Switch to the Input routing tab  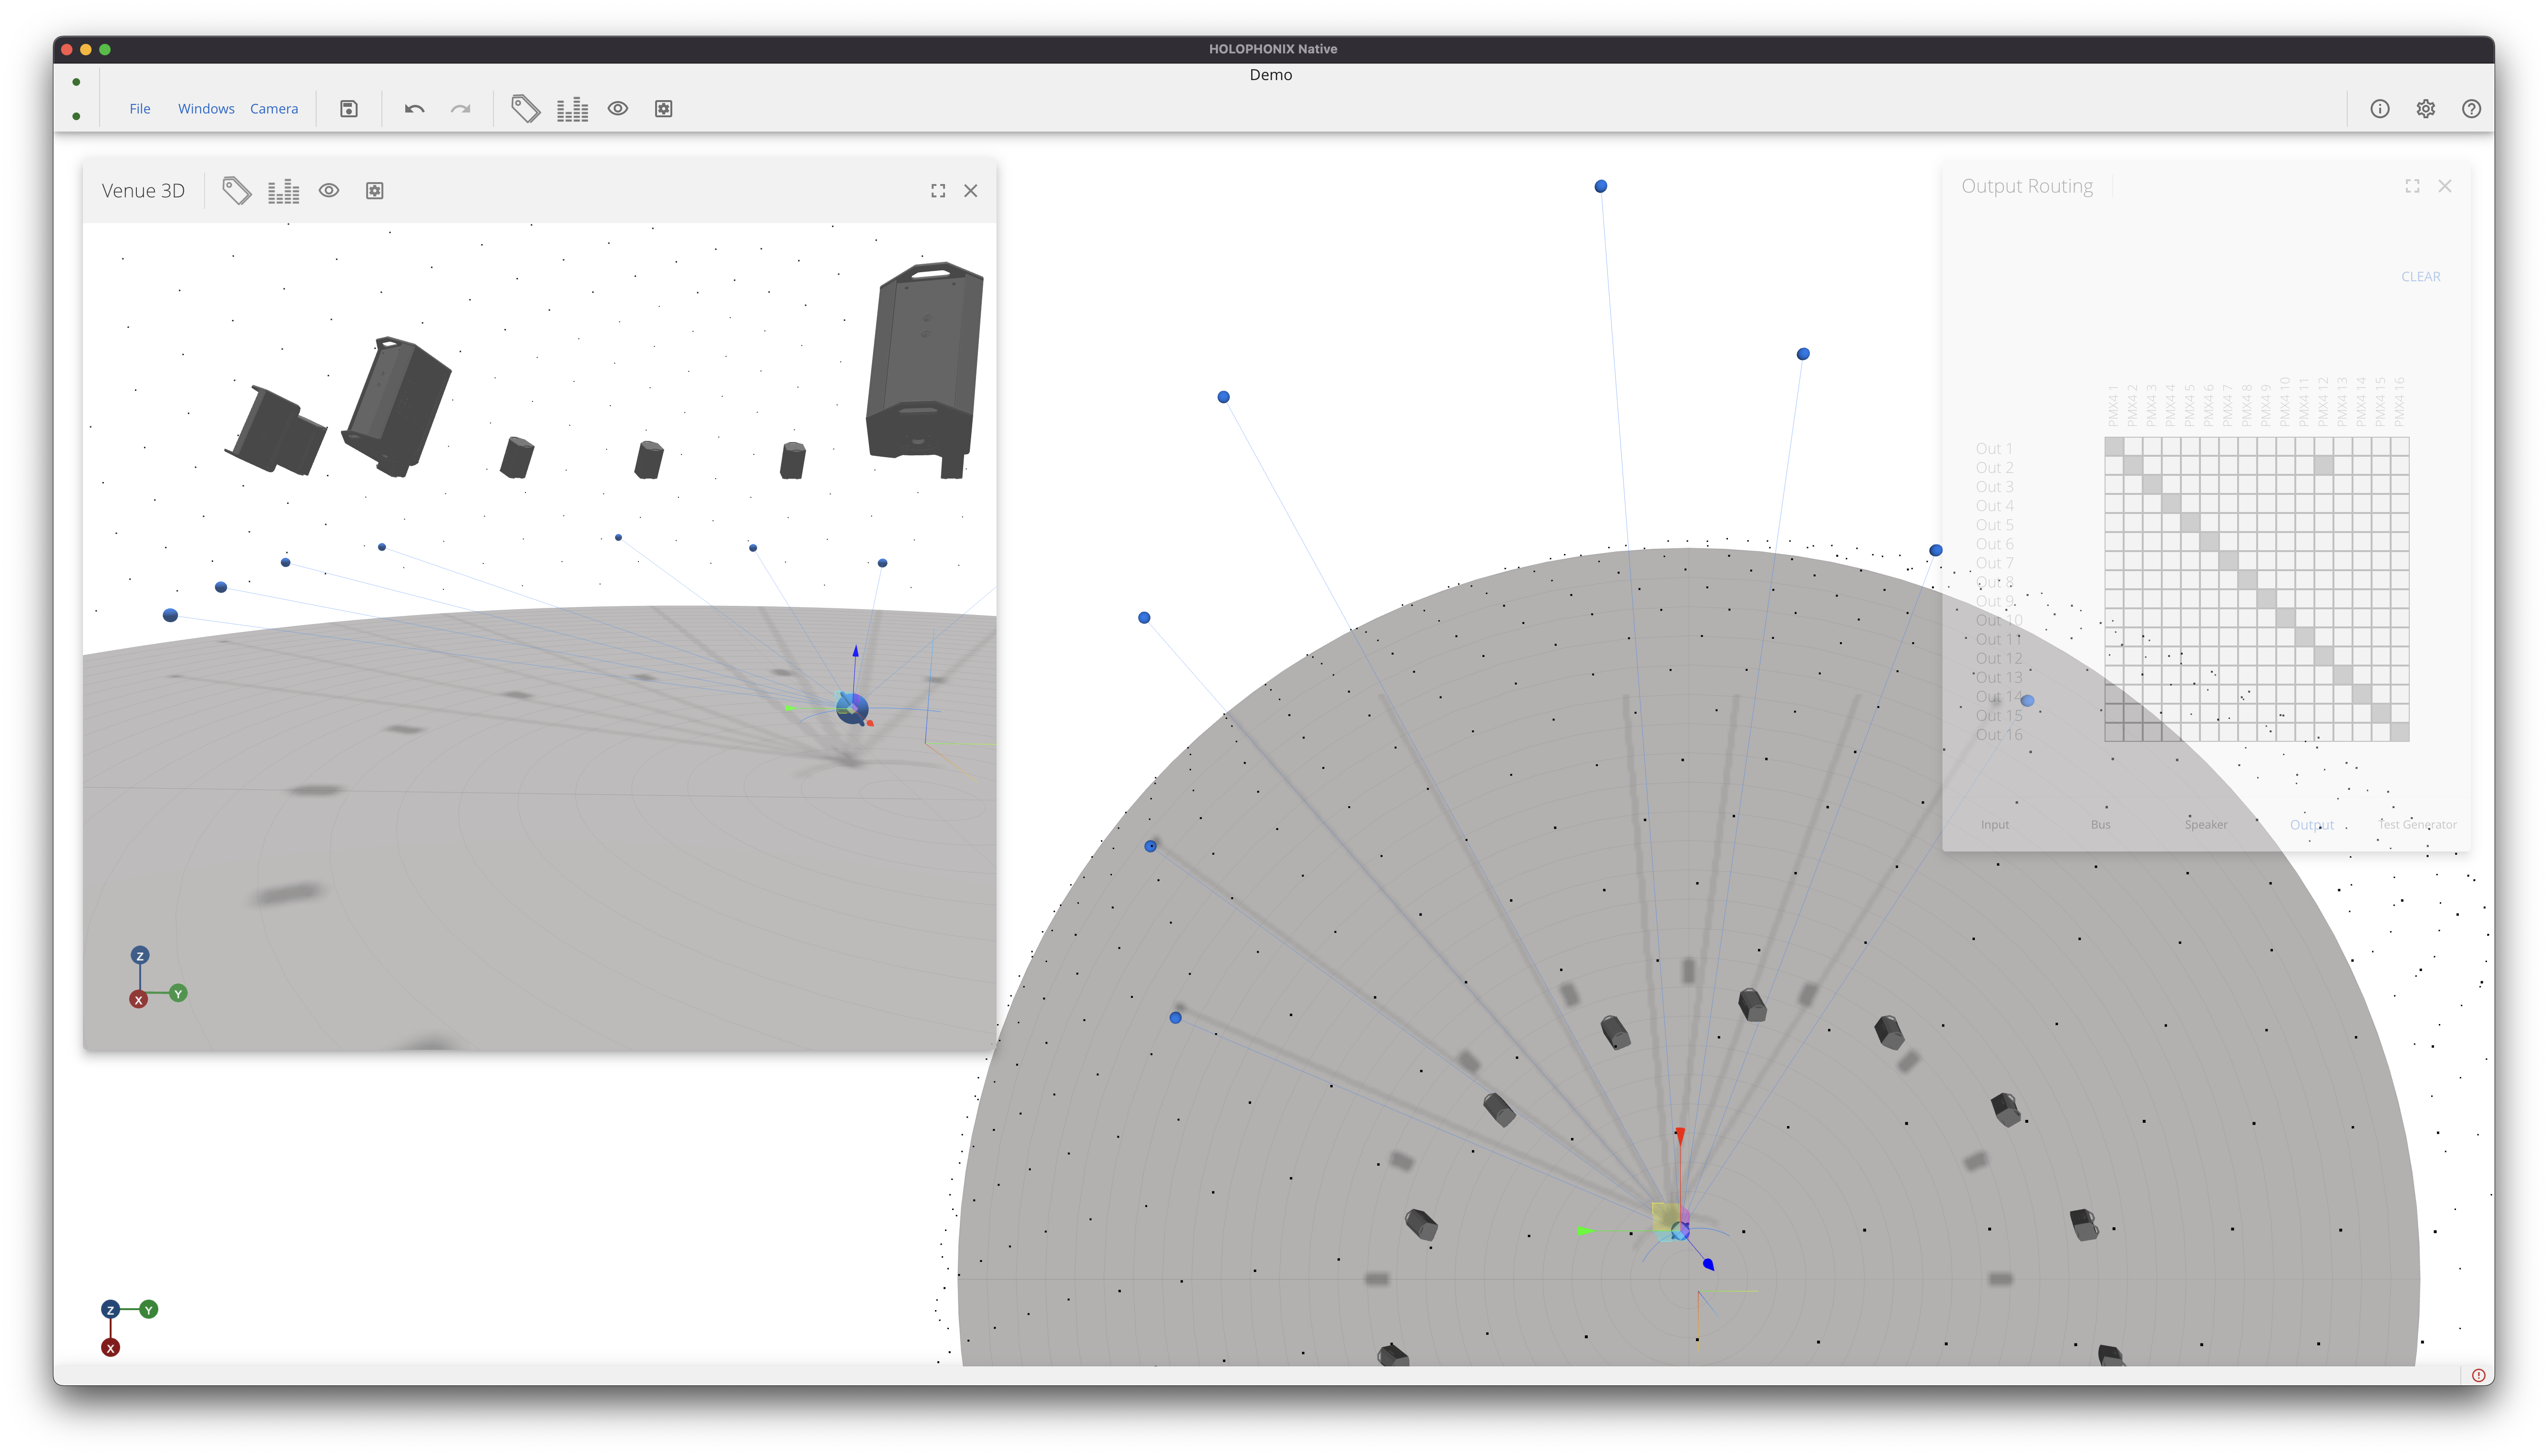[1995, 825]
